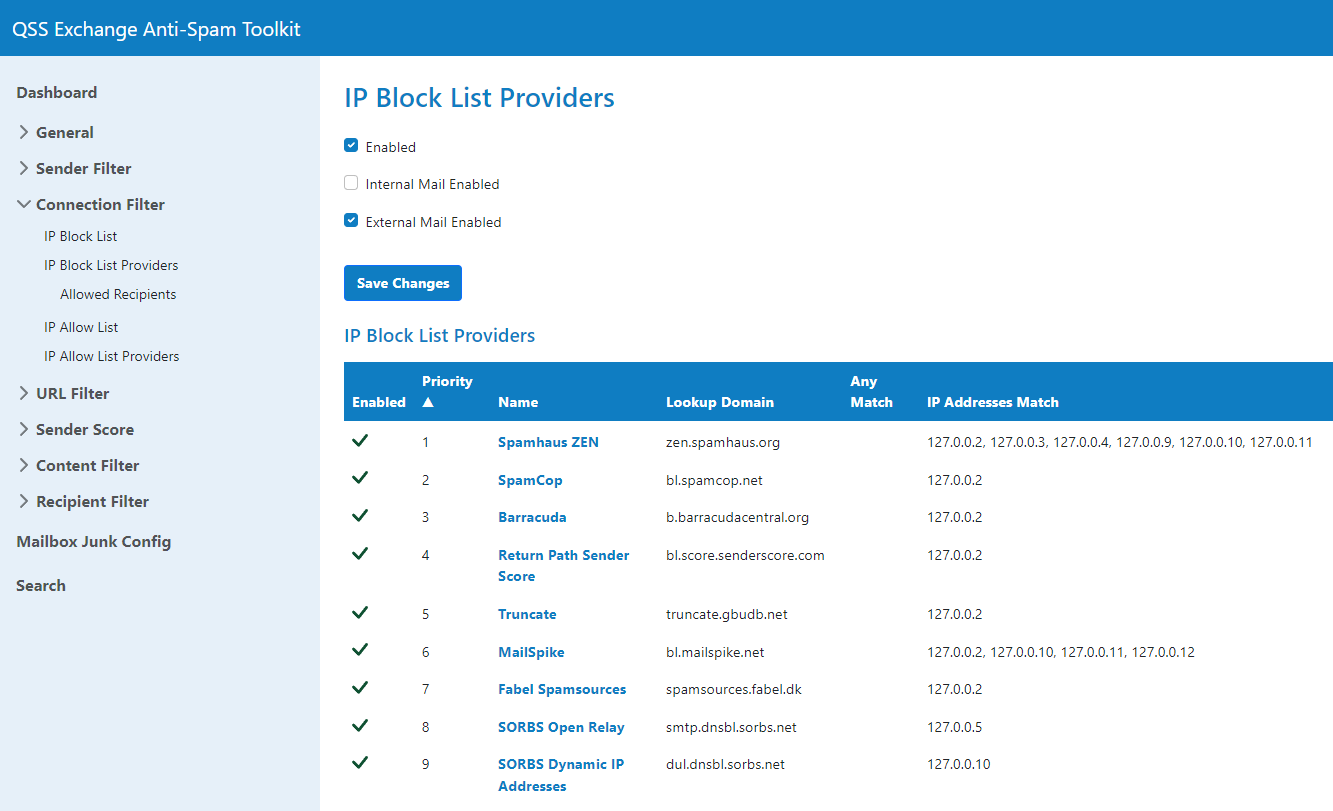Open SORBS Dynamic IP Addresses link

(x=561, y=775)
